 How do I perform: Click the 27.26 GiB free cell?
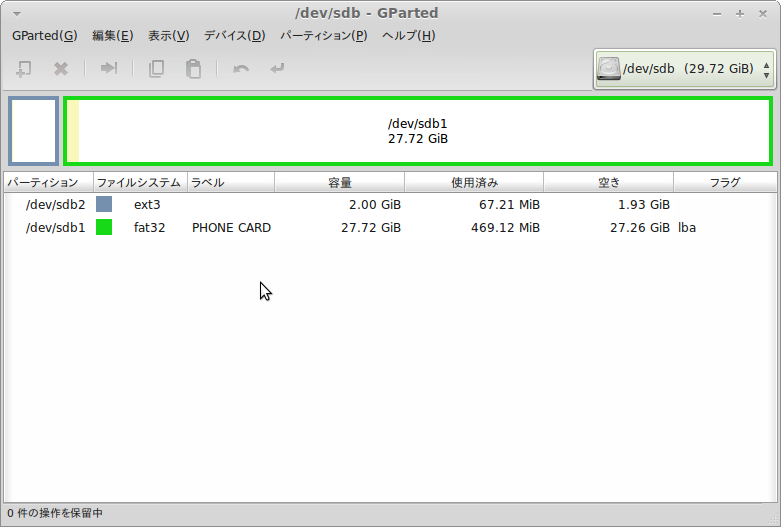pyautogui.click(x=640, y=228)
